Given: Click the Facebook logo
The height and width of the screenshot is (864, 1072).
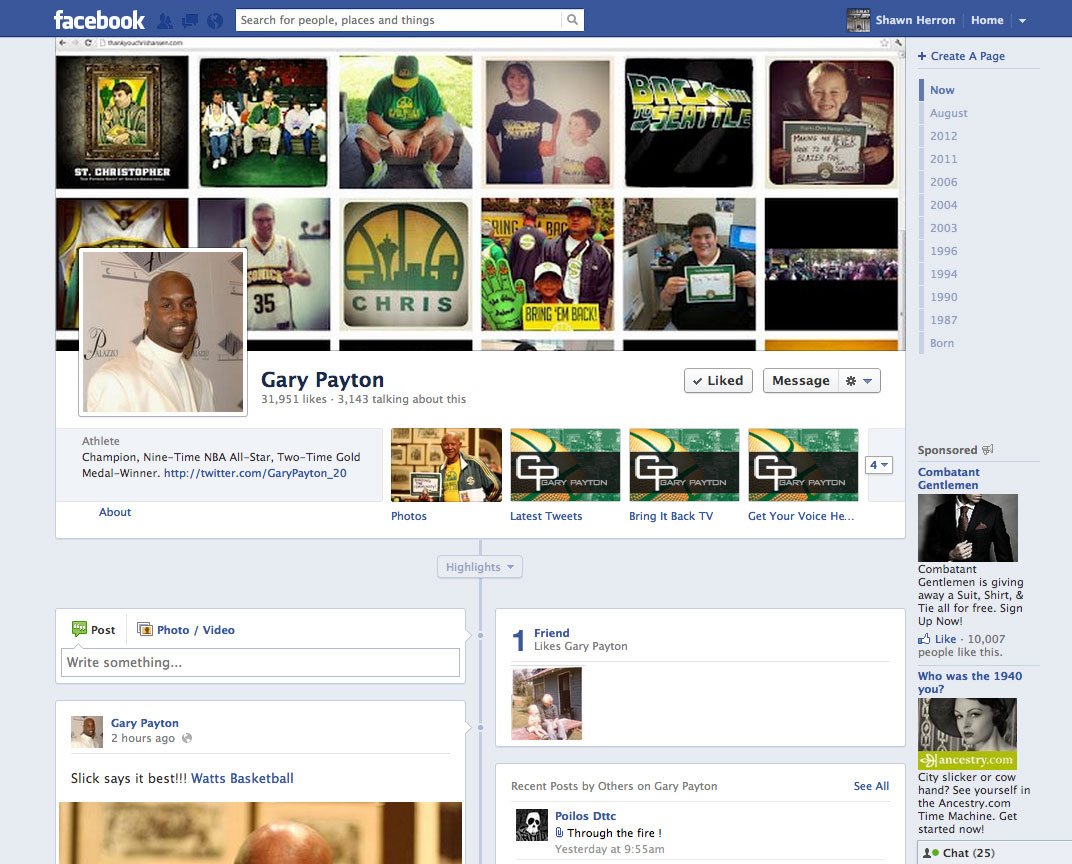Looking at the screenshot, I should pos(99,20).
